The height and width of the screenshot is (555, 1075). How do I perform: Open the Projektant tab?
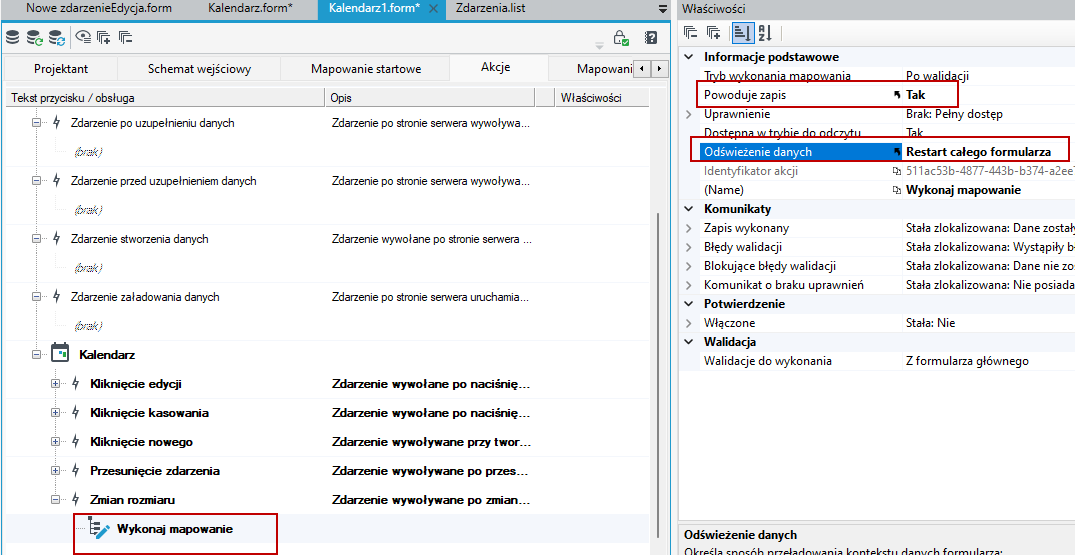tap(61, 69)
